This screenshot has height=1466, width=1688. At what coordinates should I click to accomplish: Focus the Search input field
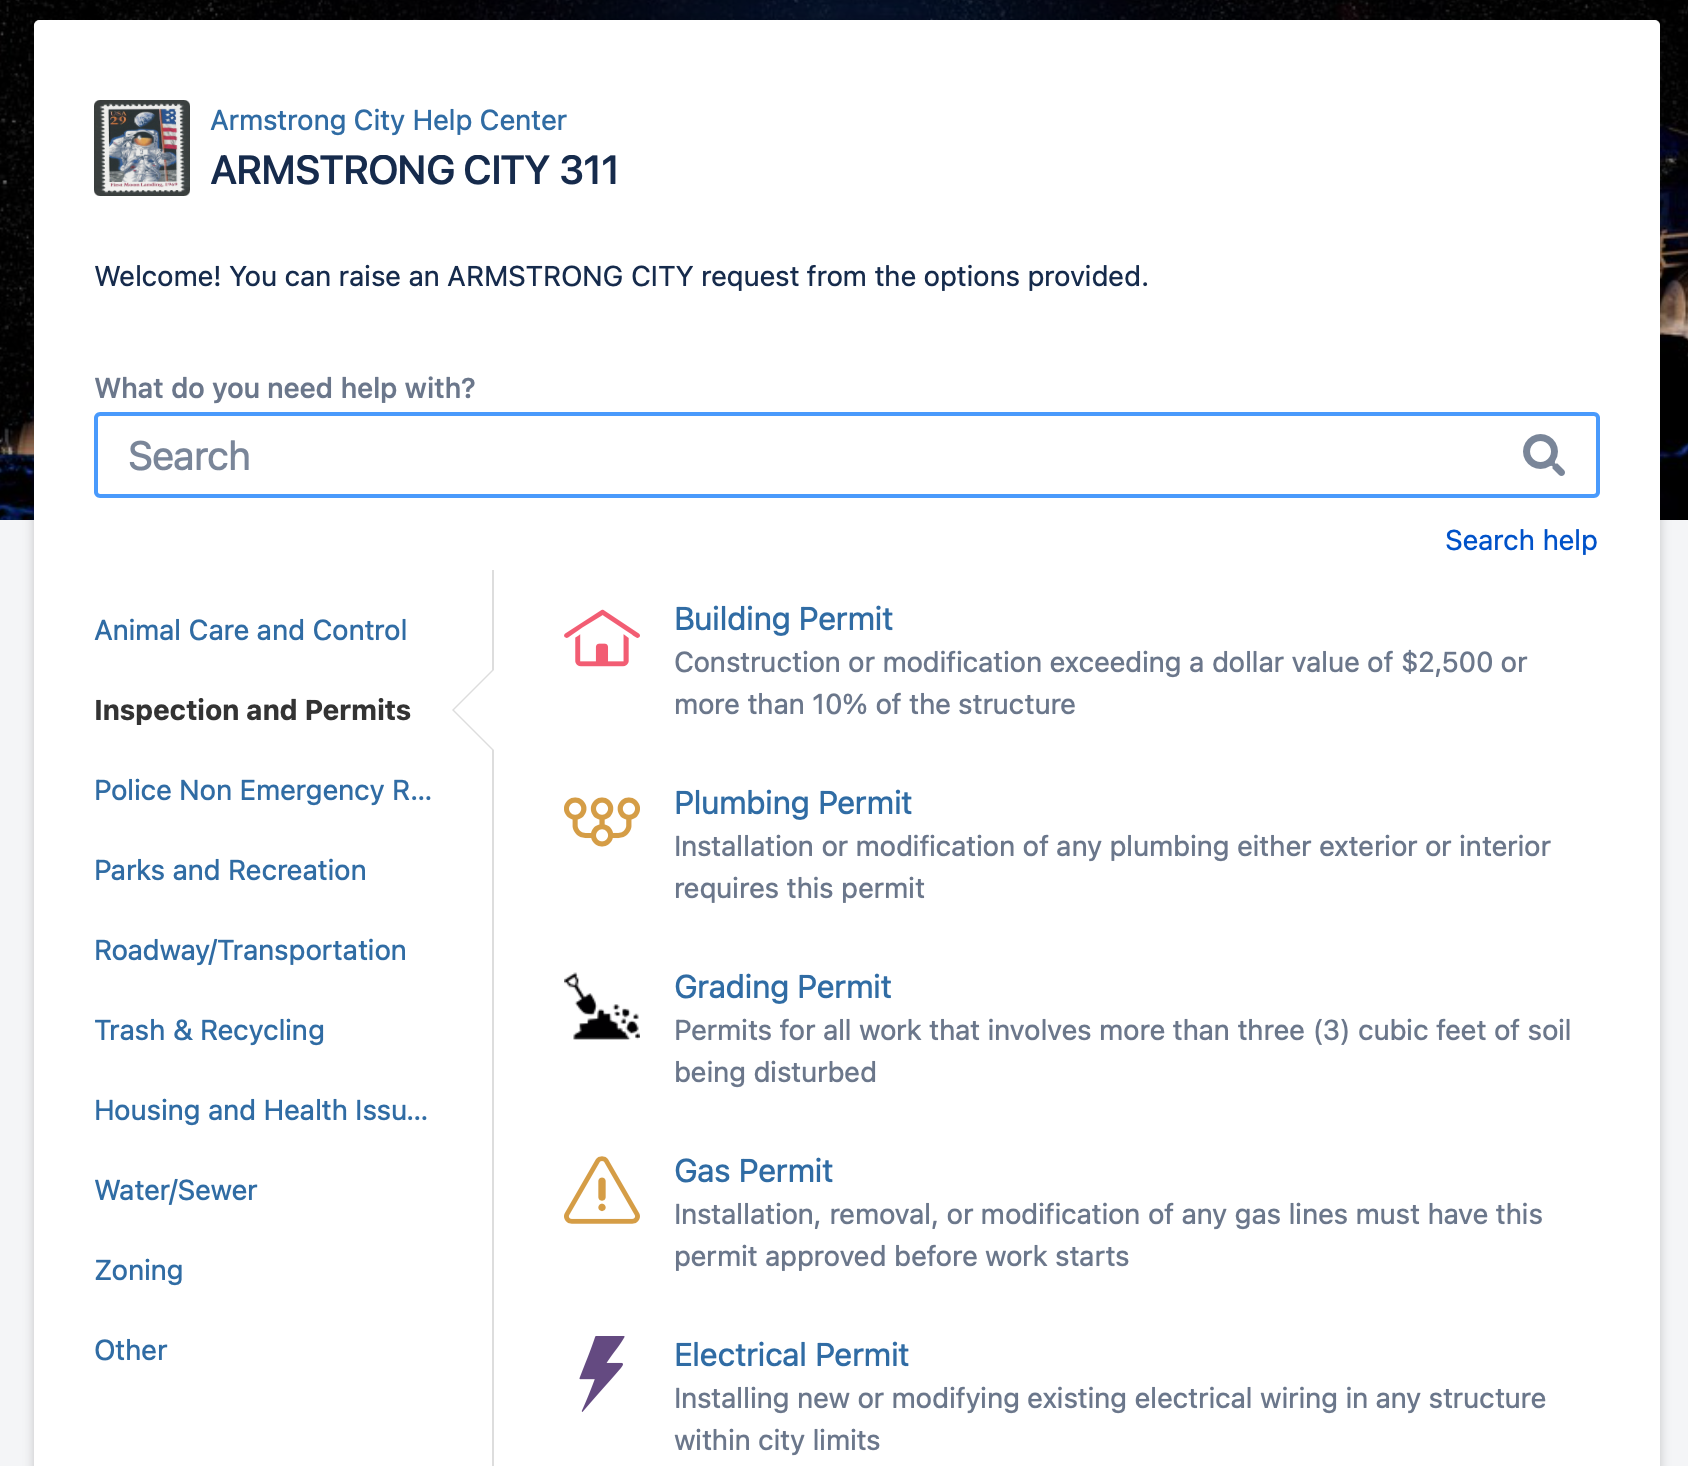tap(800, 456)
